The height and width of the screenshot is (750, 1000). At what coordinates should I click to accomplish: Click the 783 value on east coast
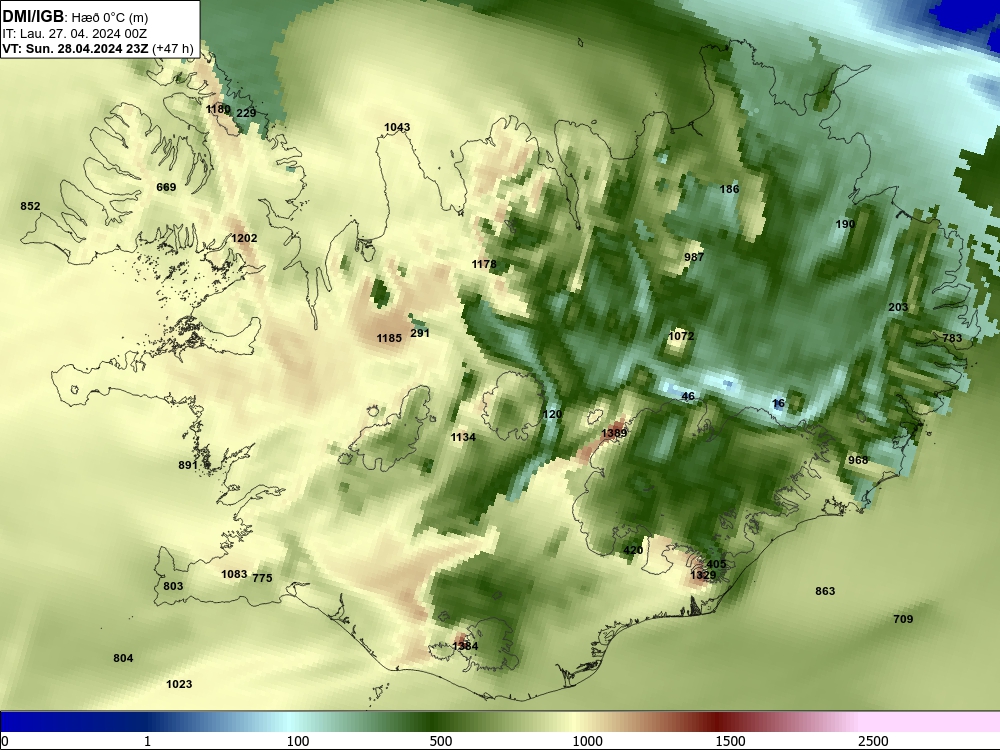click(x=952, y=338)
